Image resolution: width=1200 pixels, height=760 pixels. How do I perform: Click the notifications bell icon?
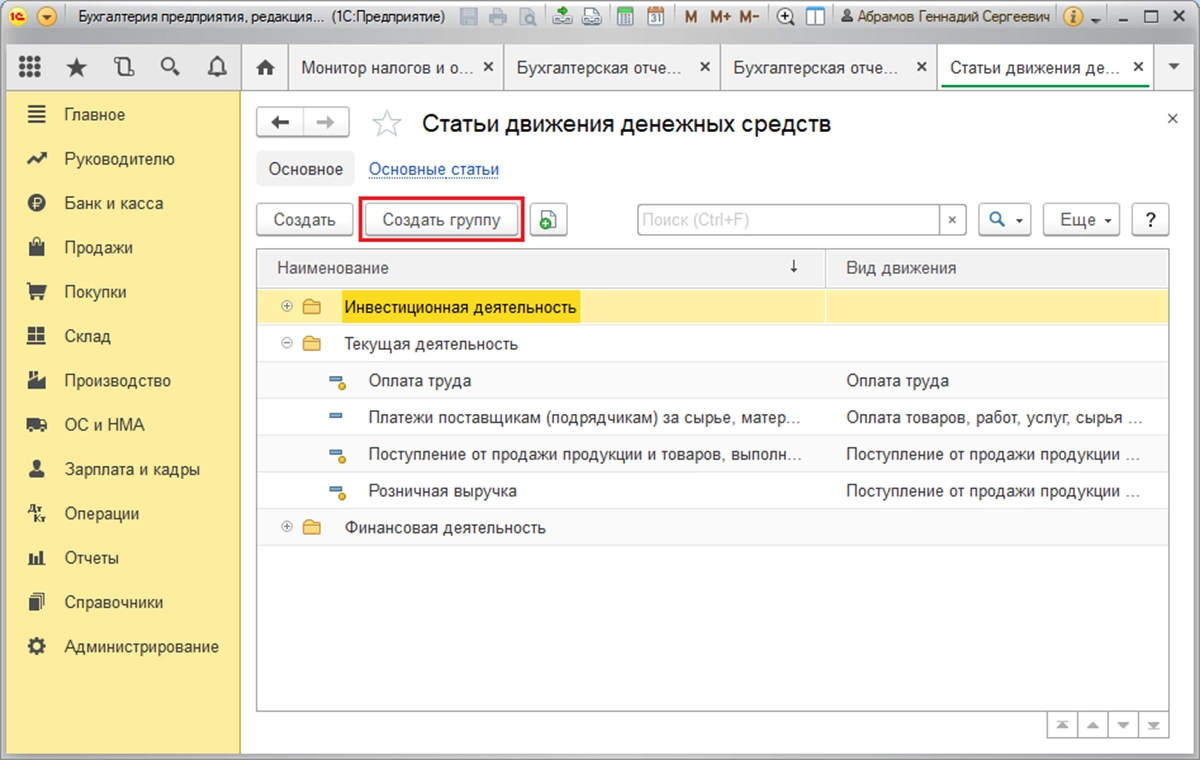[x=216, y=67]
